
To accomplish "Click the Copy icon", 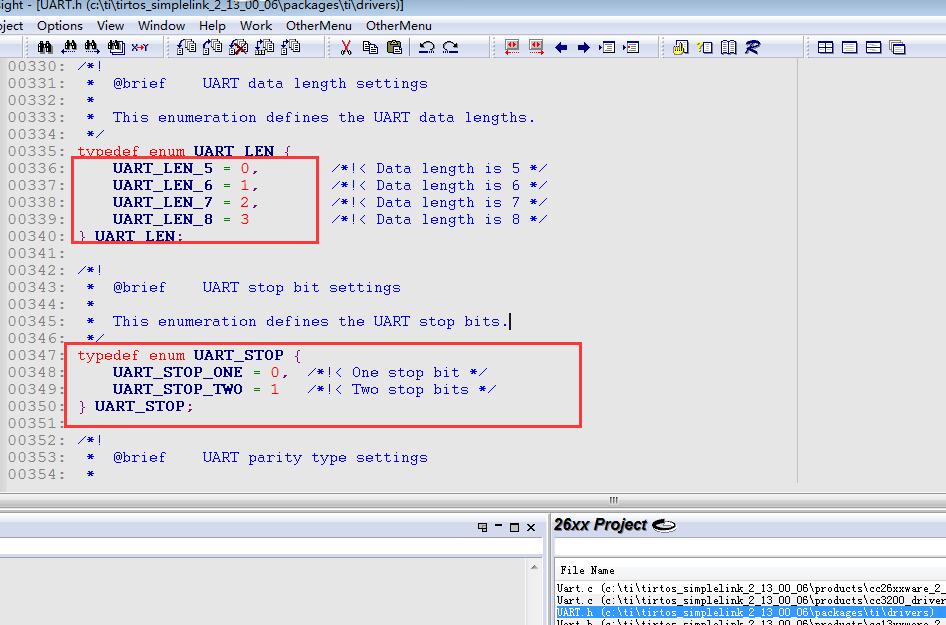I will tap(370, 47).
